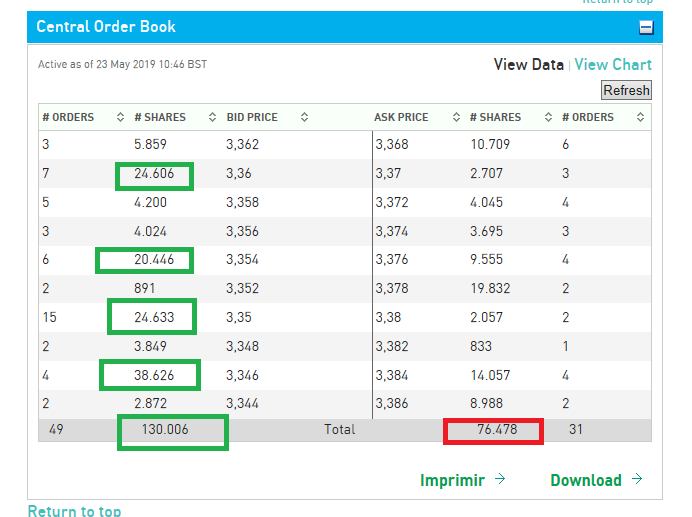The image size is (692, 517).
Task: Click the Active as of timestamp text
Action: coord(122,64)
